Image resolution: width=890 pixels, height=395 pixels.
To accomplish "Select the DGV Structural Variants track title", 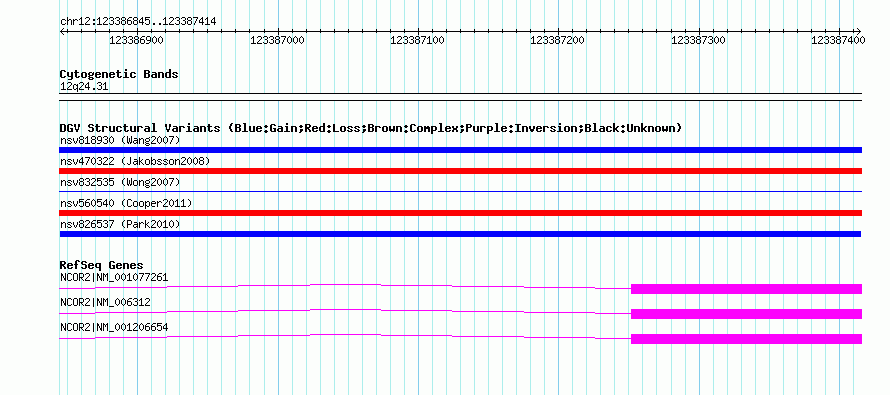I will [371, 128].
